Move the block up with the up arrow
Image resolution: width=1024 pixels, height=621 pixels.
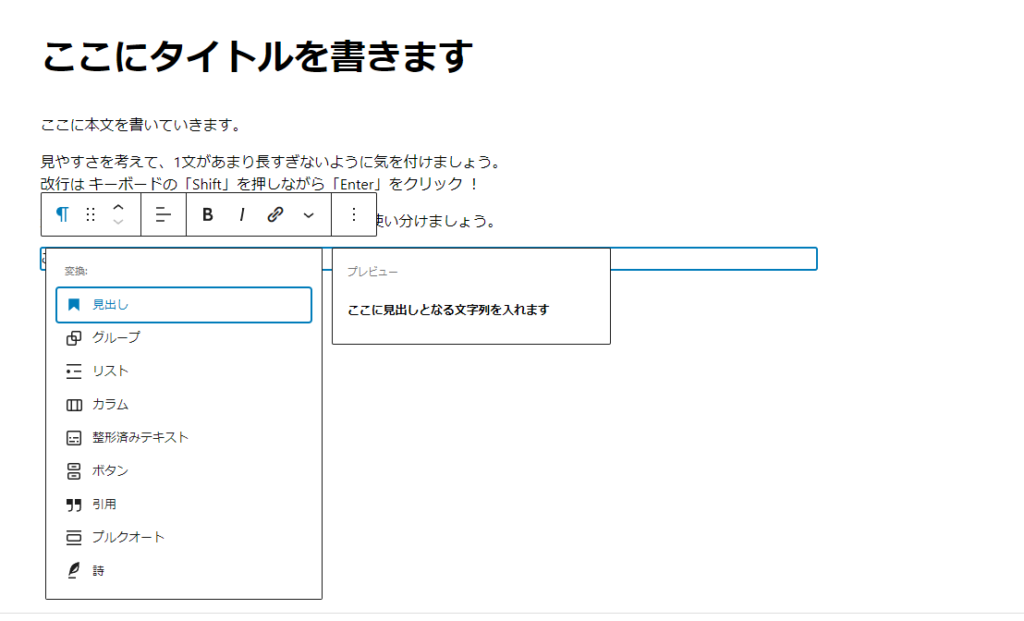click(x=118, y=207)
